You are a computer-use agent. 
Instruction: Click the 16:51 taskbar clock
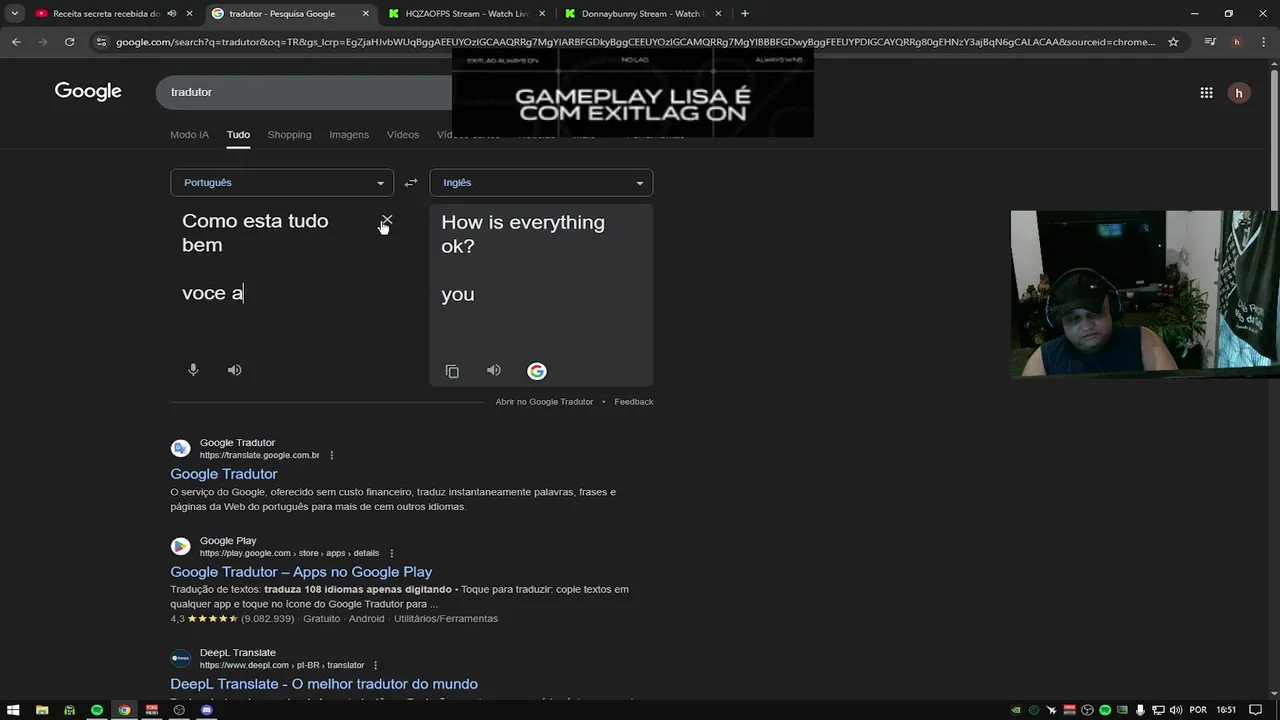[x=1227, y=710]
